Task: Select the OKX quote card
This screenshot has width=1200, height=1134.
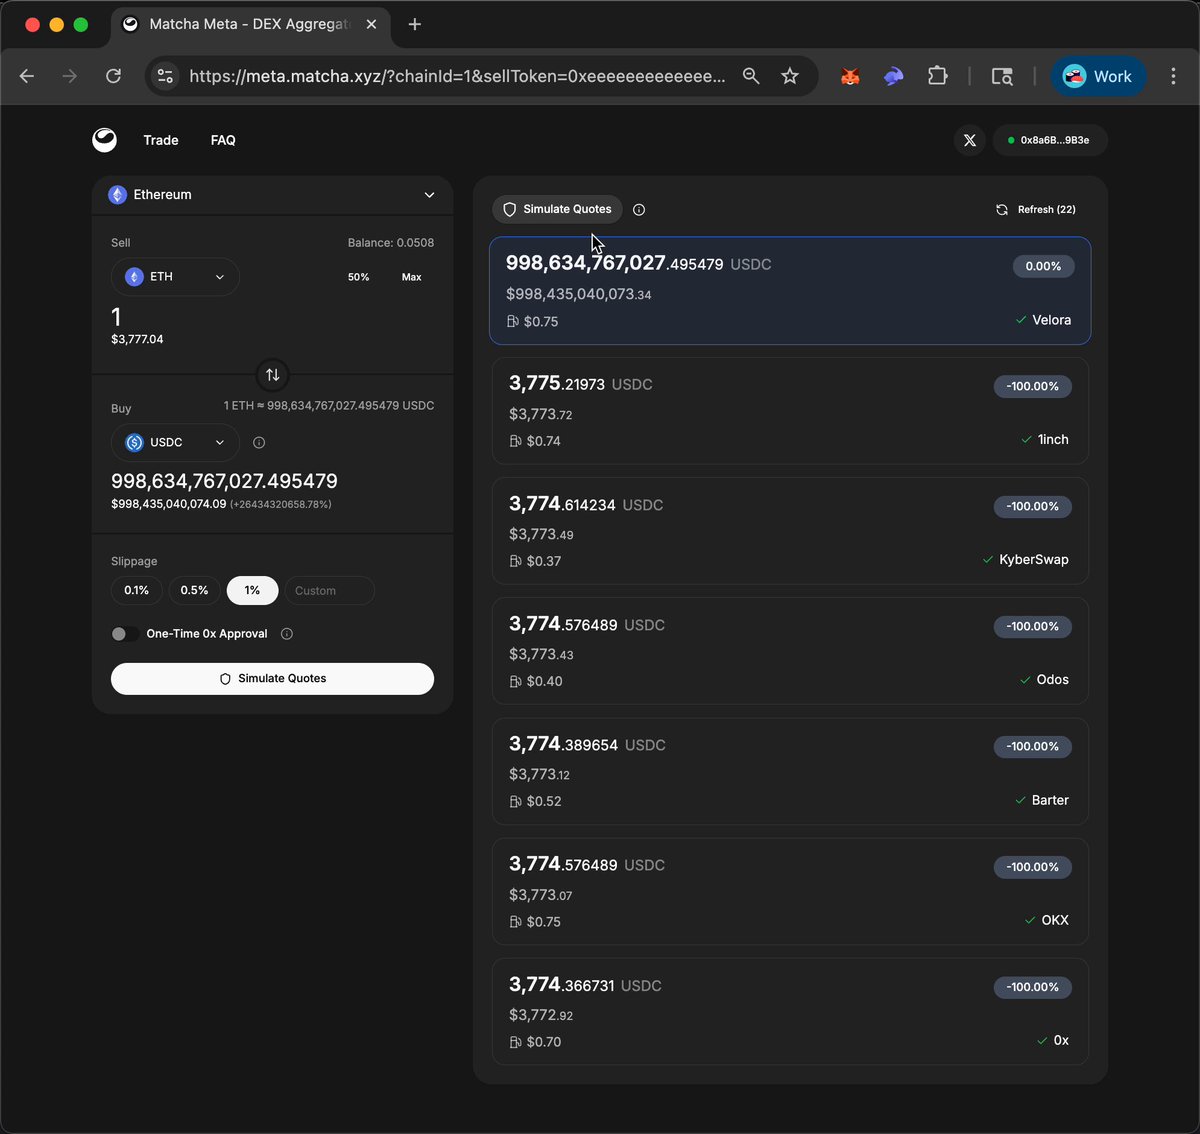Action: click(x=790, y=891)
